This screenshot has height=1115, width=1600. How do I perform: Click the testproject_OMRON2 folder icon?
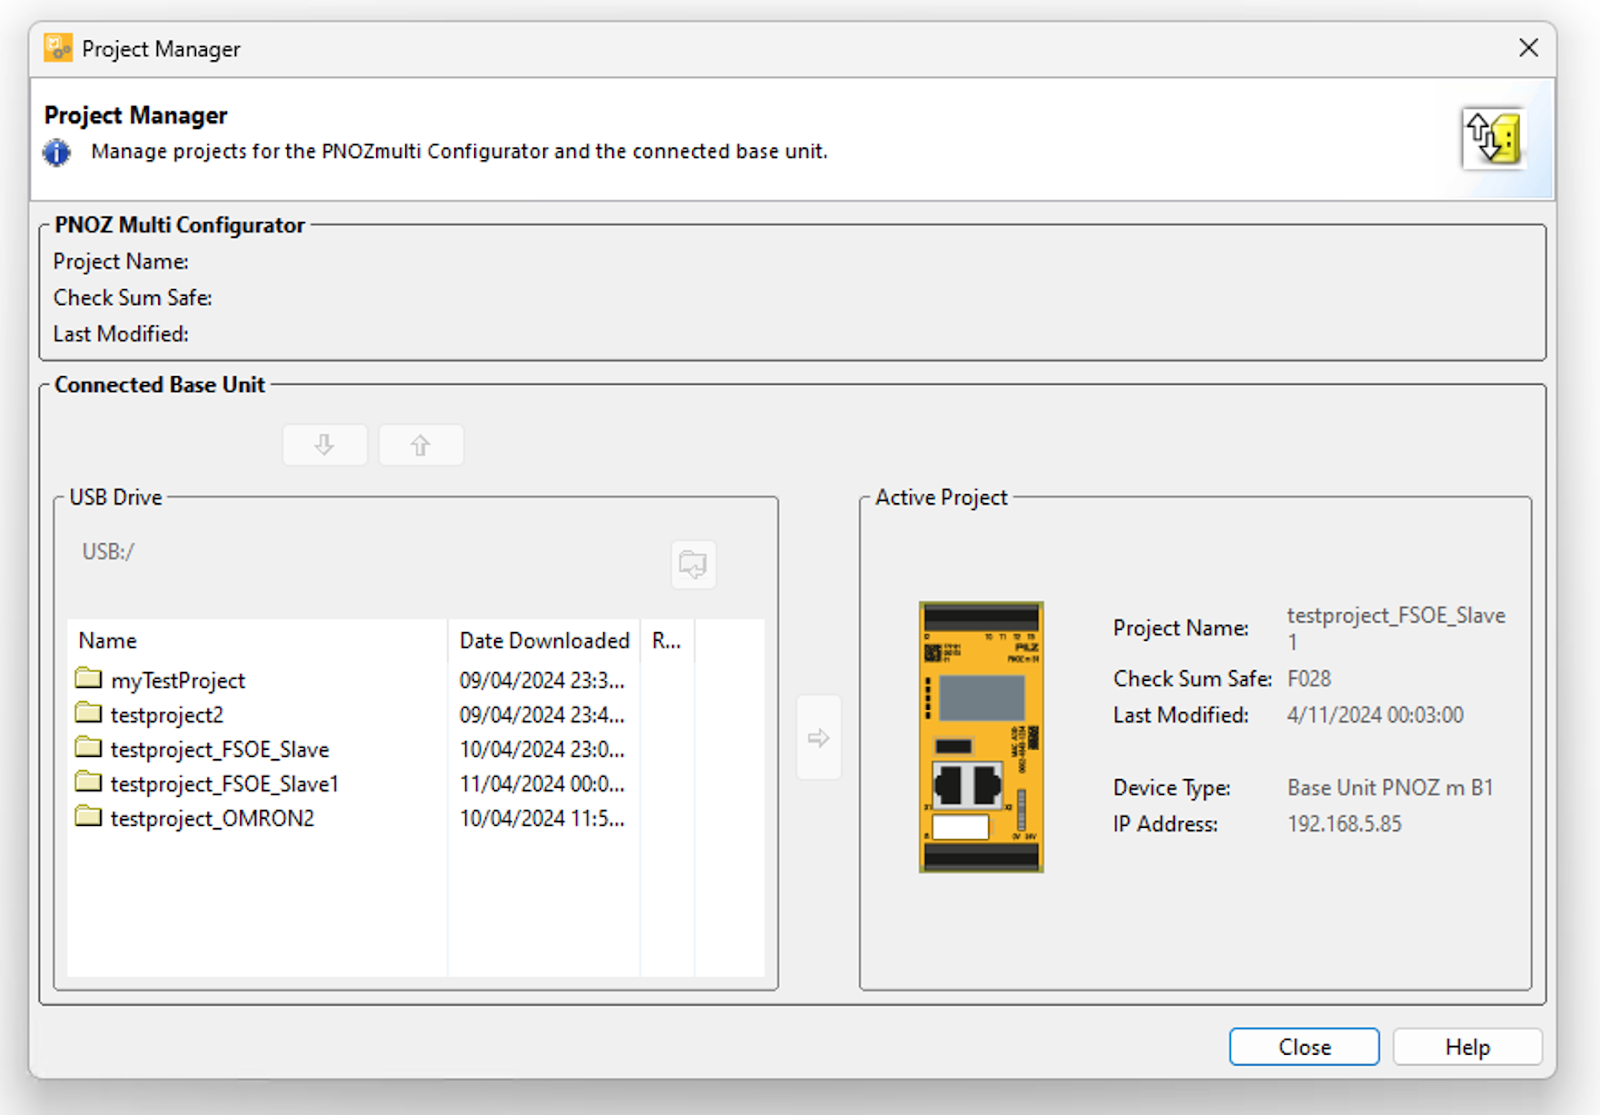[89, 817]
